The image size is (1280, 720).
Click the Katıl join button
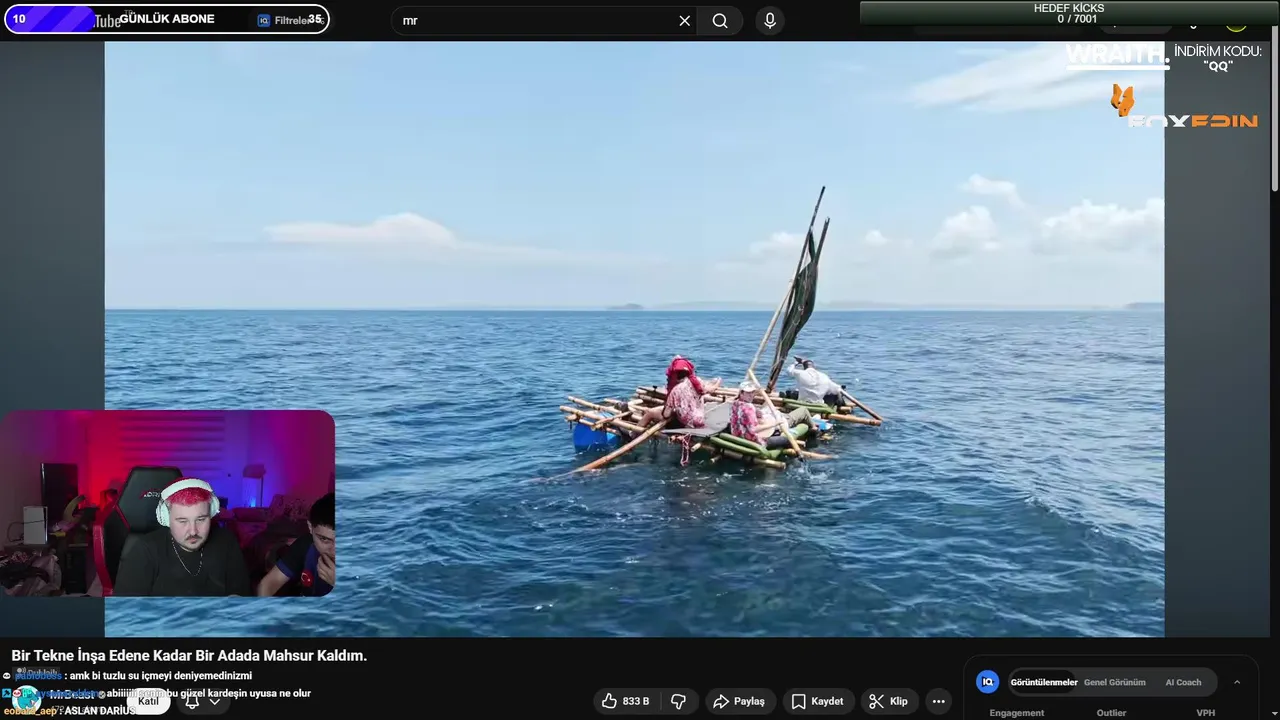click(148, 701)
